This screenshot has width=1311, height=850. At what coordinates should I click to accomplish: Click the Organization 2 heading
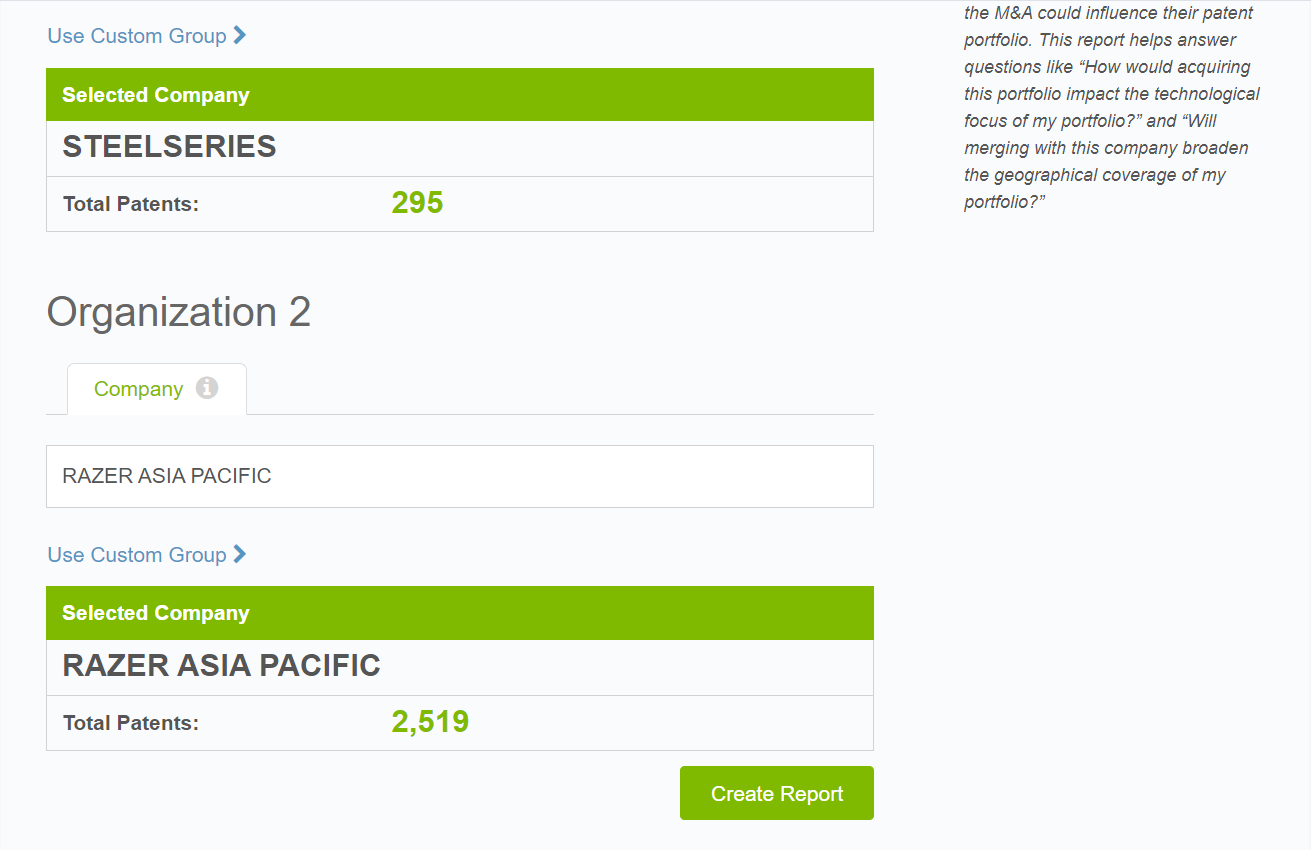coord(178,312)
